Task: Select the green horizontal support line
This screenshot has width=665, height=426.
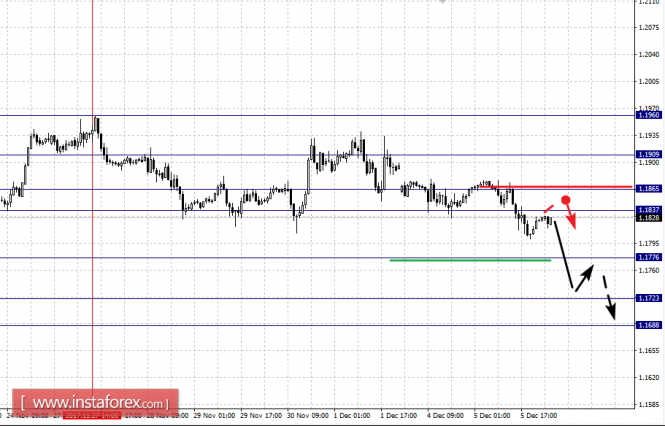Action: 470,260
